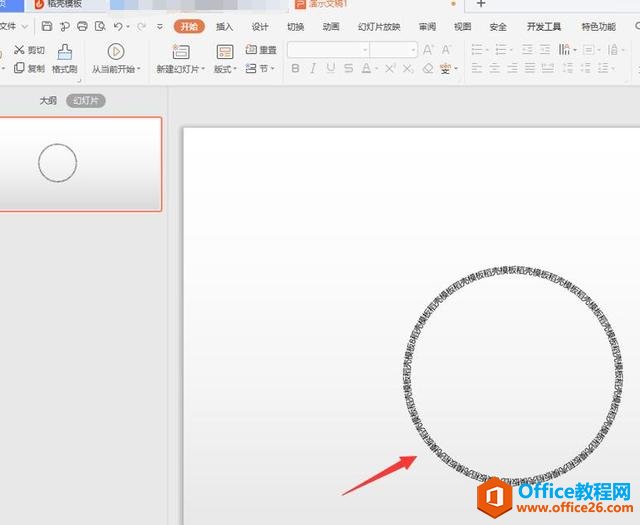This screenshot has width=640, height=525.
Task: Toggle Bold formatting
Action: click(x=296, y=68)
